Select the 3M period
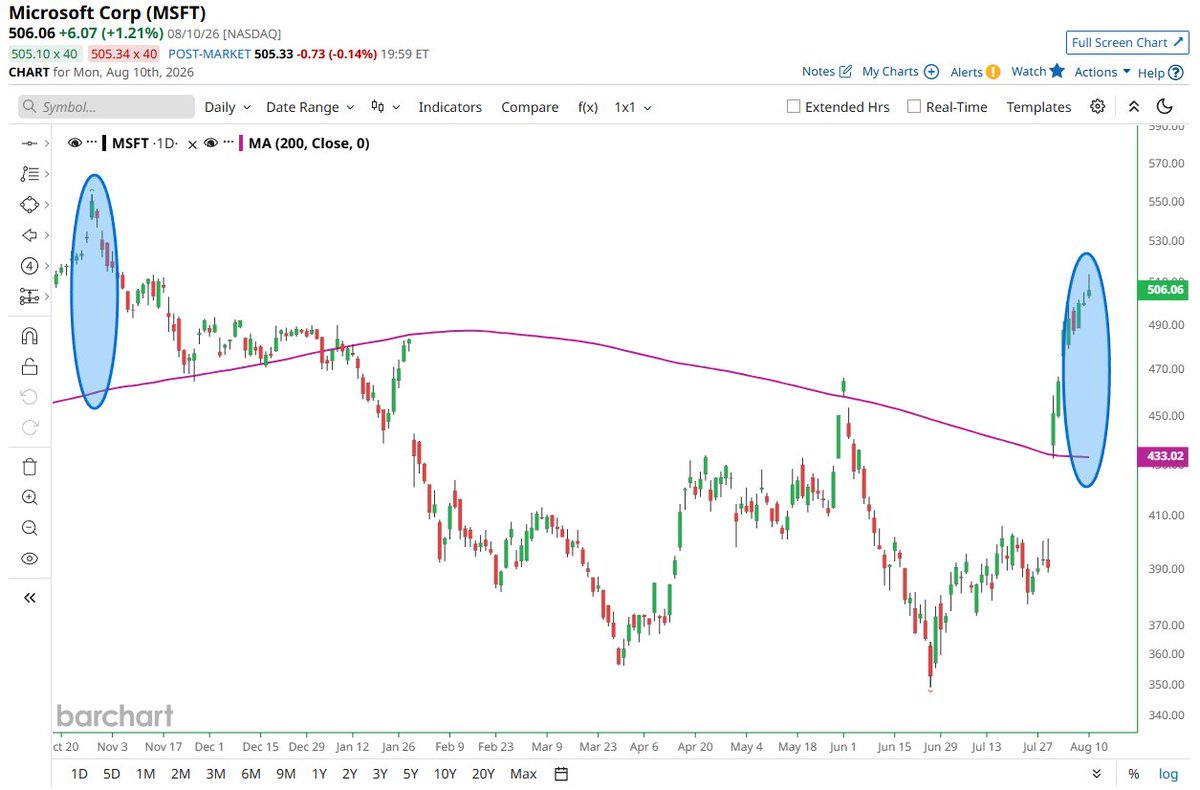Image resolution: width=1200 pixels, height=790 pixels. [215, 774]
